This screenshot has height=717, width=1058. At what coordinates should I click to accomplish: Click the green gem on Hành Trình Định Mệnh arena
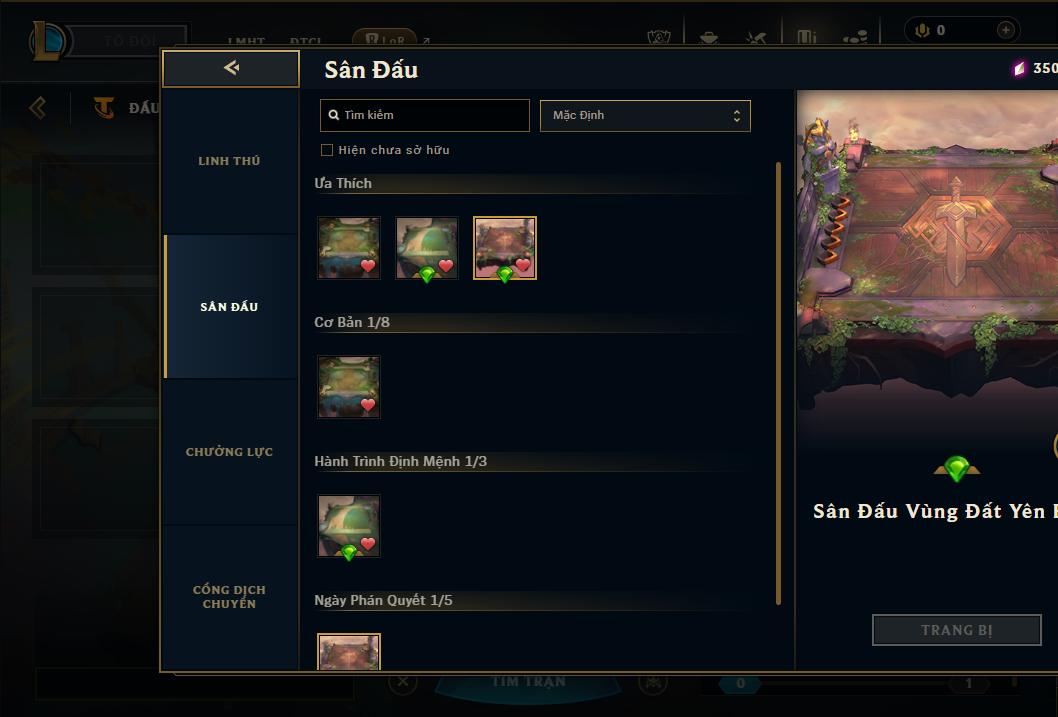[349, 552]
